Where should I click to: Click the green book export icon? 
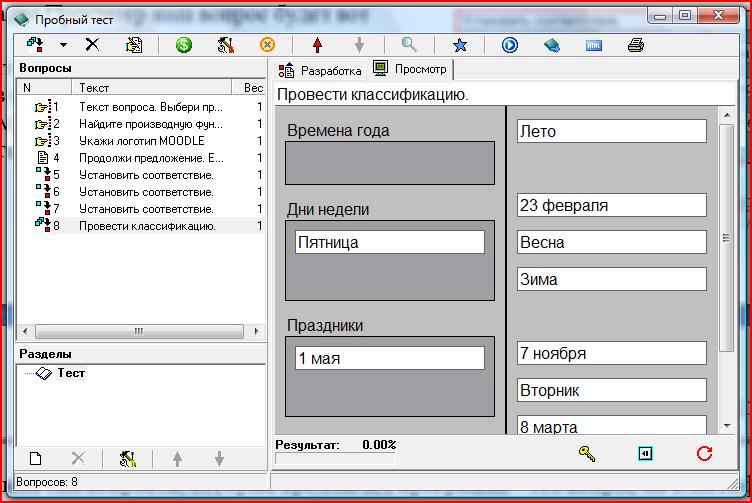pos(552,45)
